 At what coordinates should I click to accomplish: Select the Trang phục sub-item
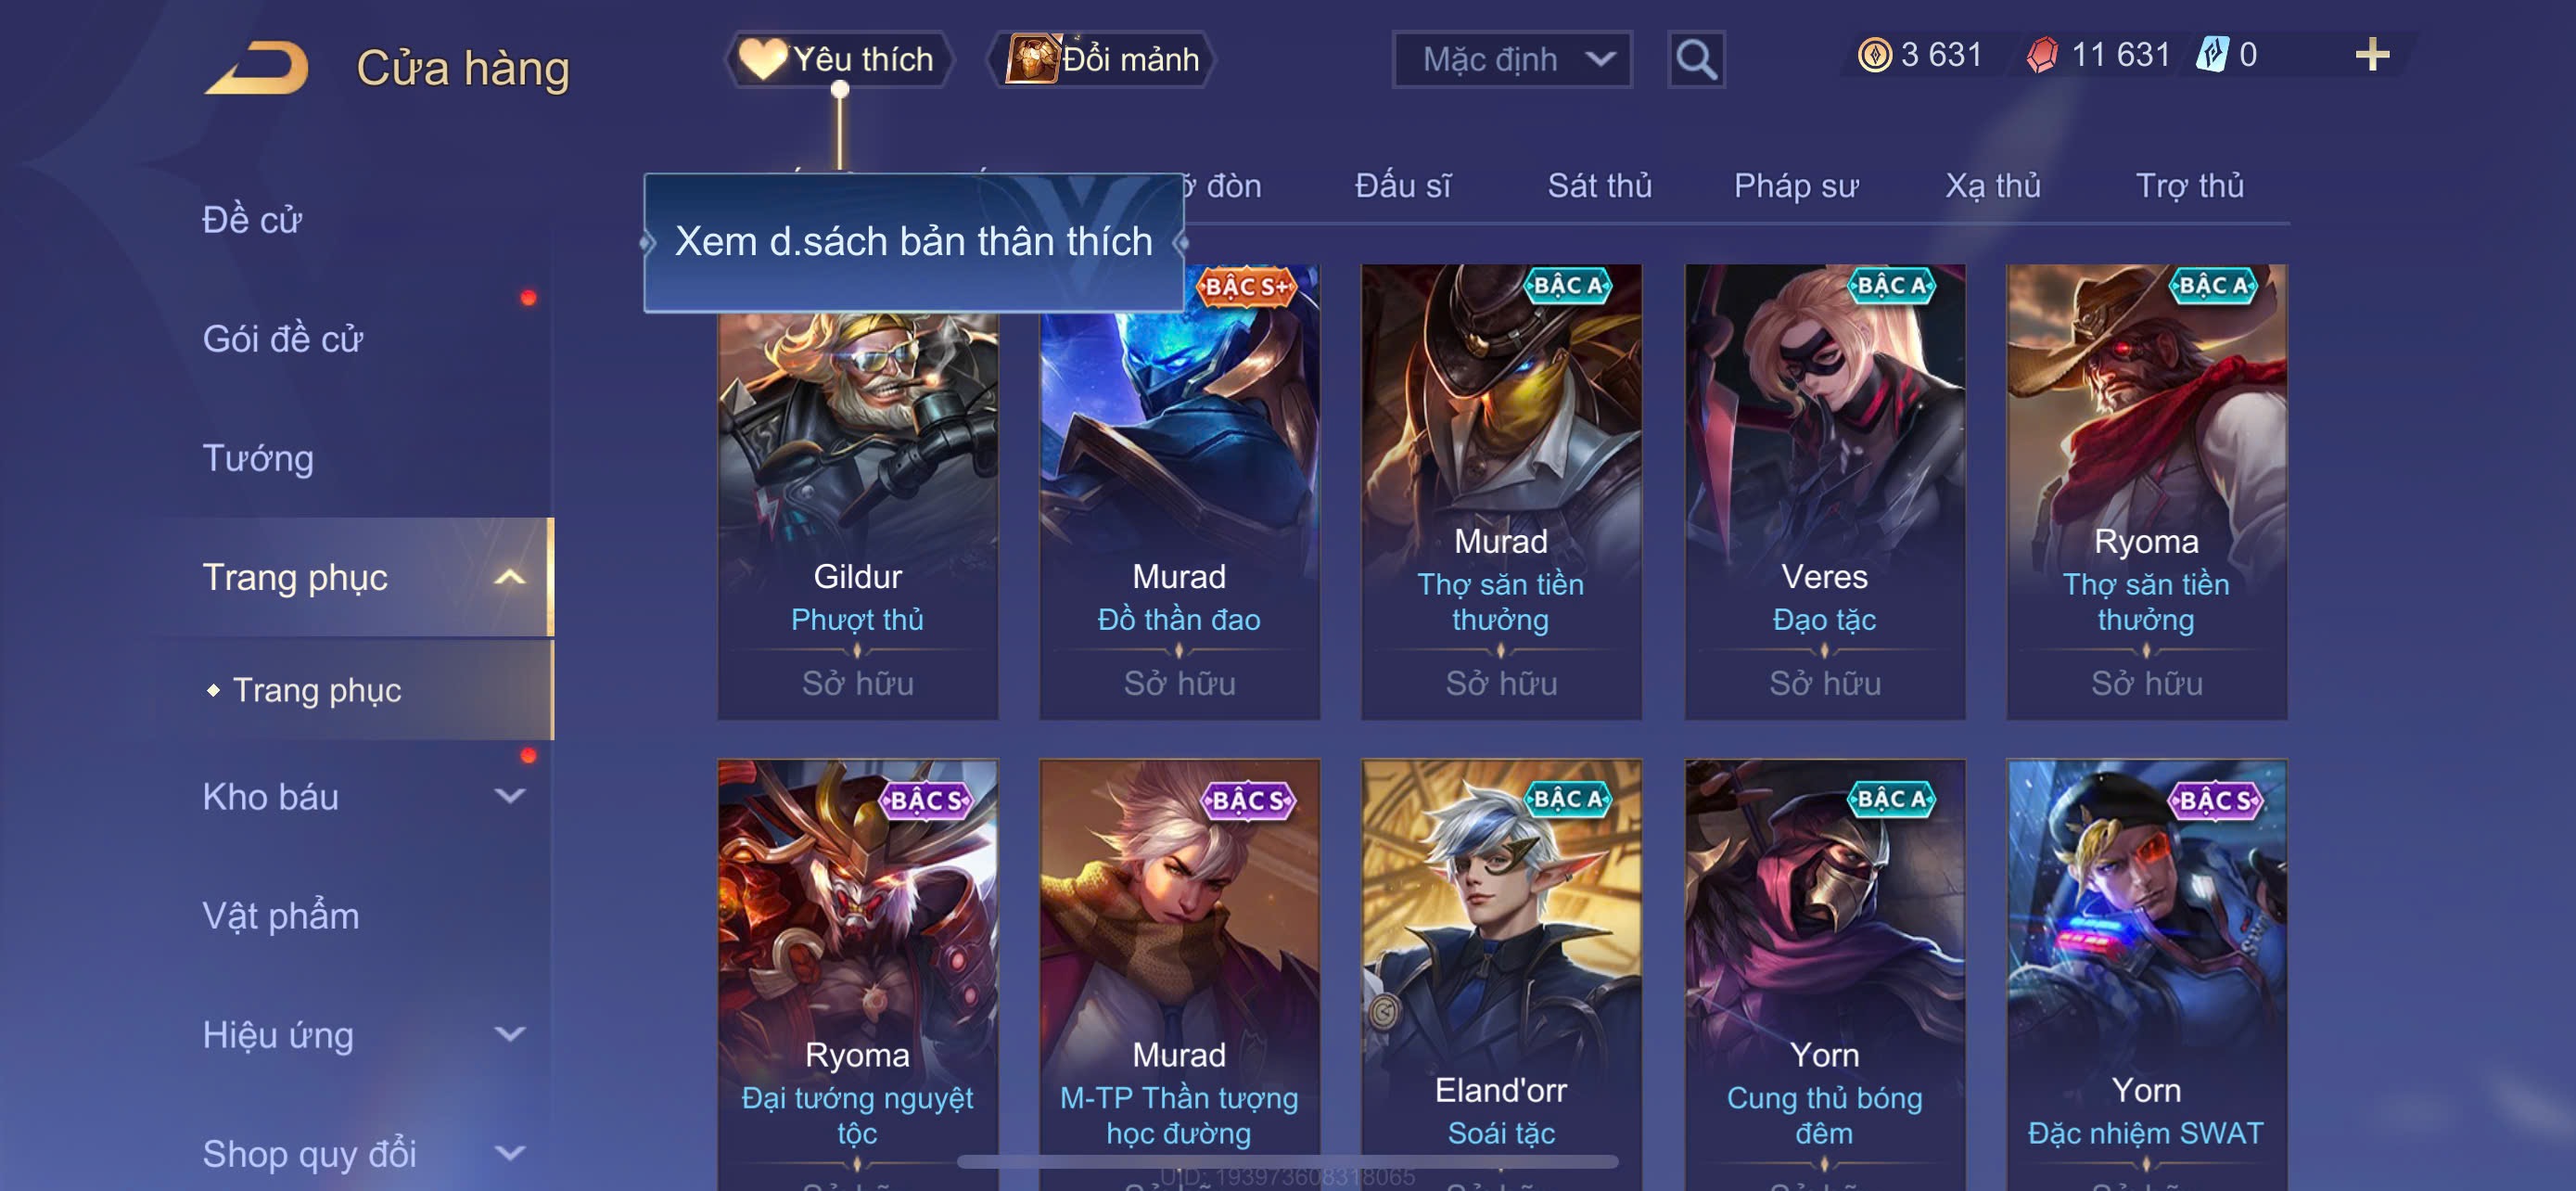[317, 690]
